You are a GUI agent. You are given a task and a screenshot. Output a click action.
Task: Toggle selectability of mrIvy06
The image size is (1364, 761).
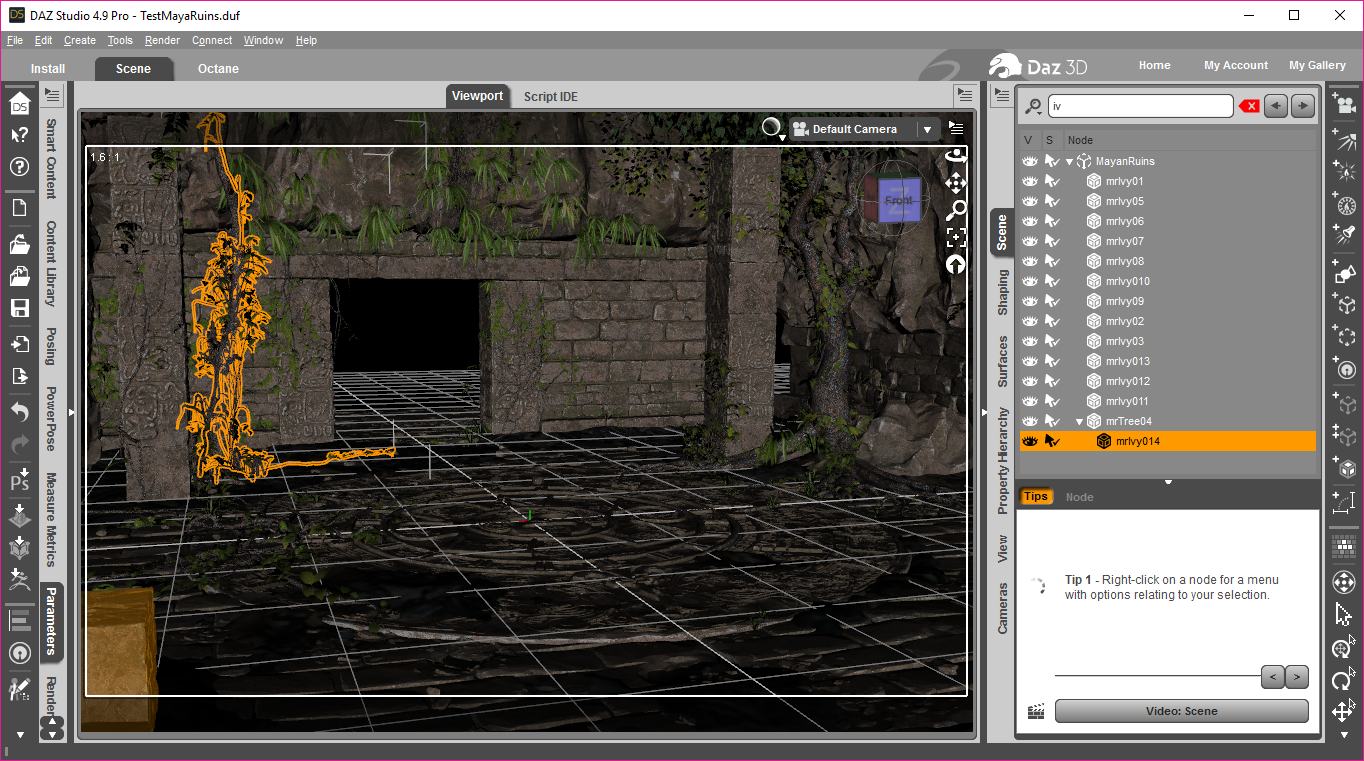(x=1052, y=221)
